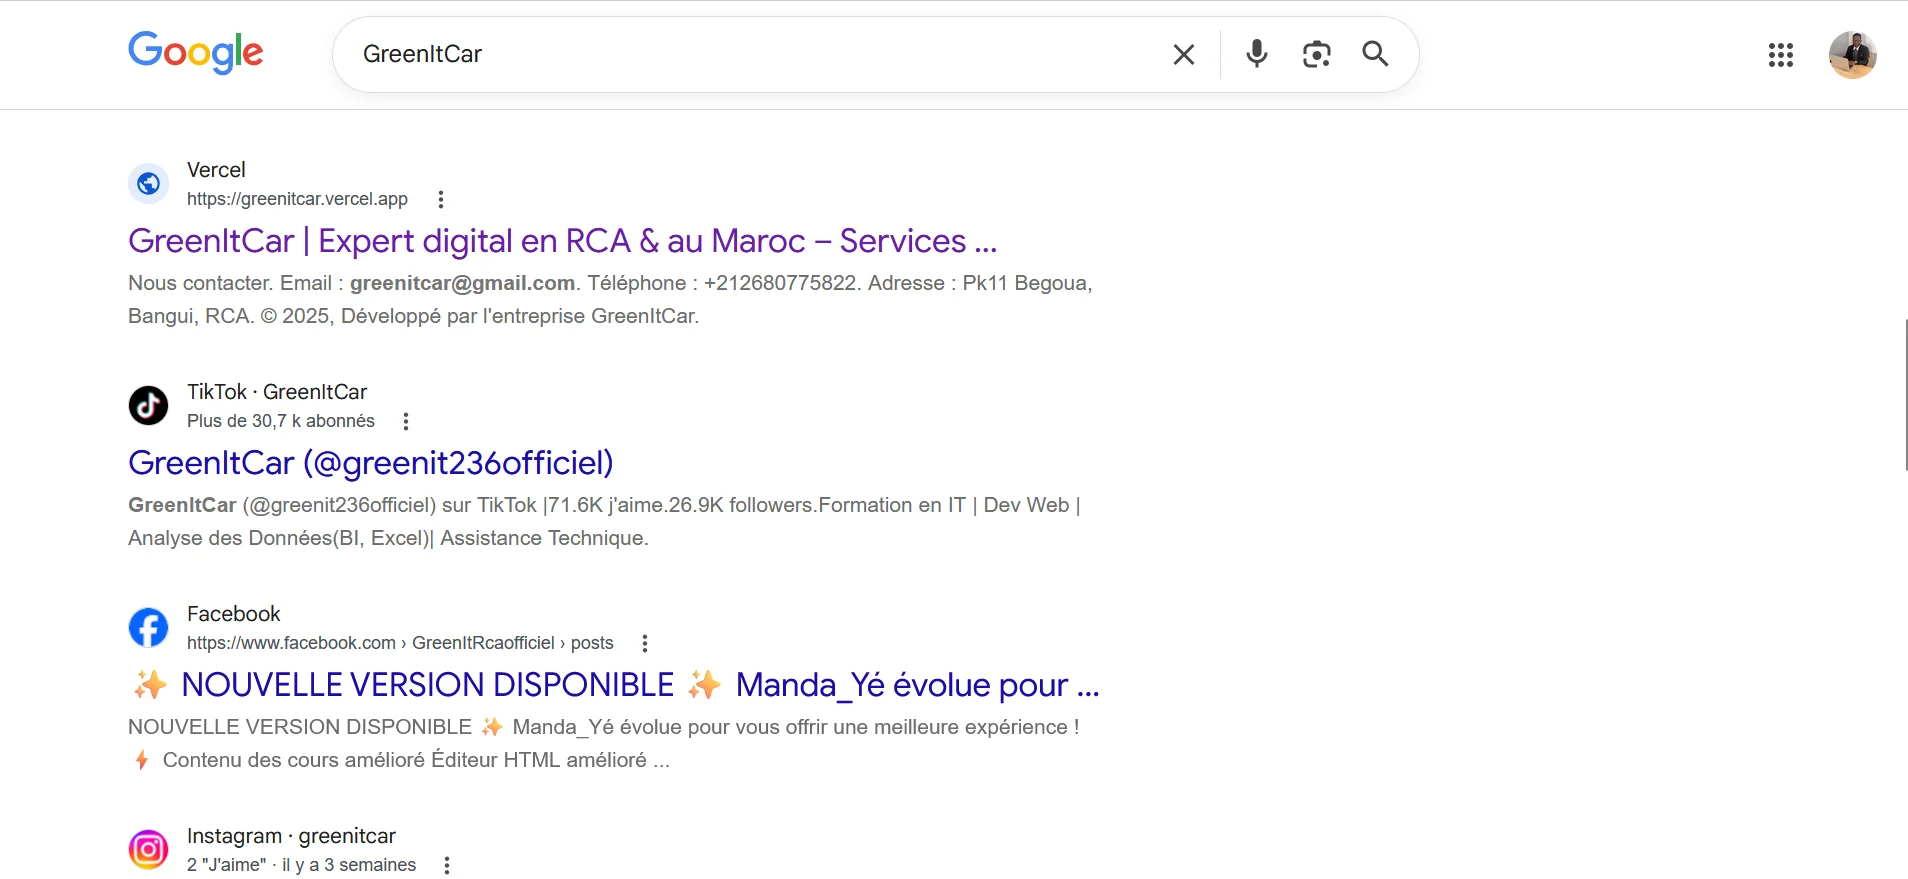Start voice search with the microphone icon
This screenshot has height=879, width=1908.
[1257, 54]
